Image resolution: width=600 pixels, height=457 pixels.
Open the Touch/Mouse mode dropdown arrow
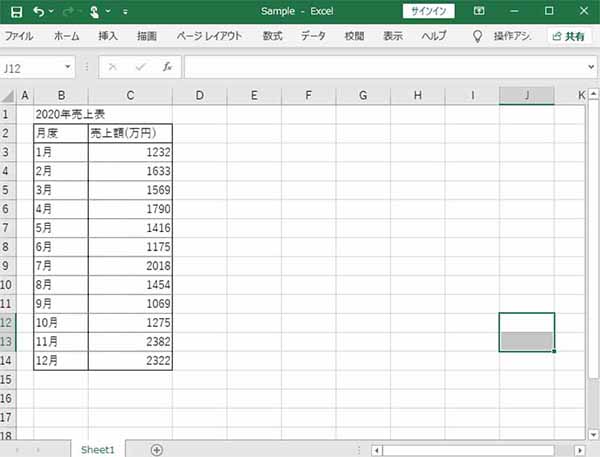pos(108,11)
